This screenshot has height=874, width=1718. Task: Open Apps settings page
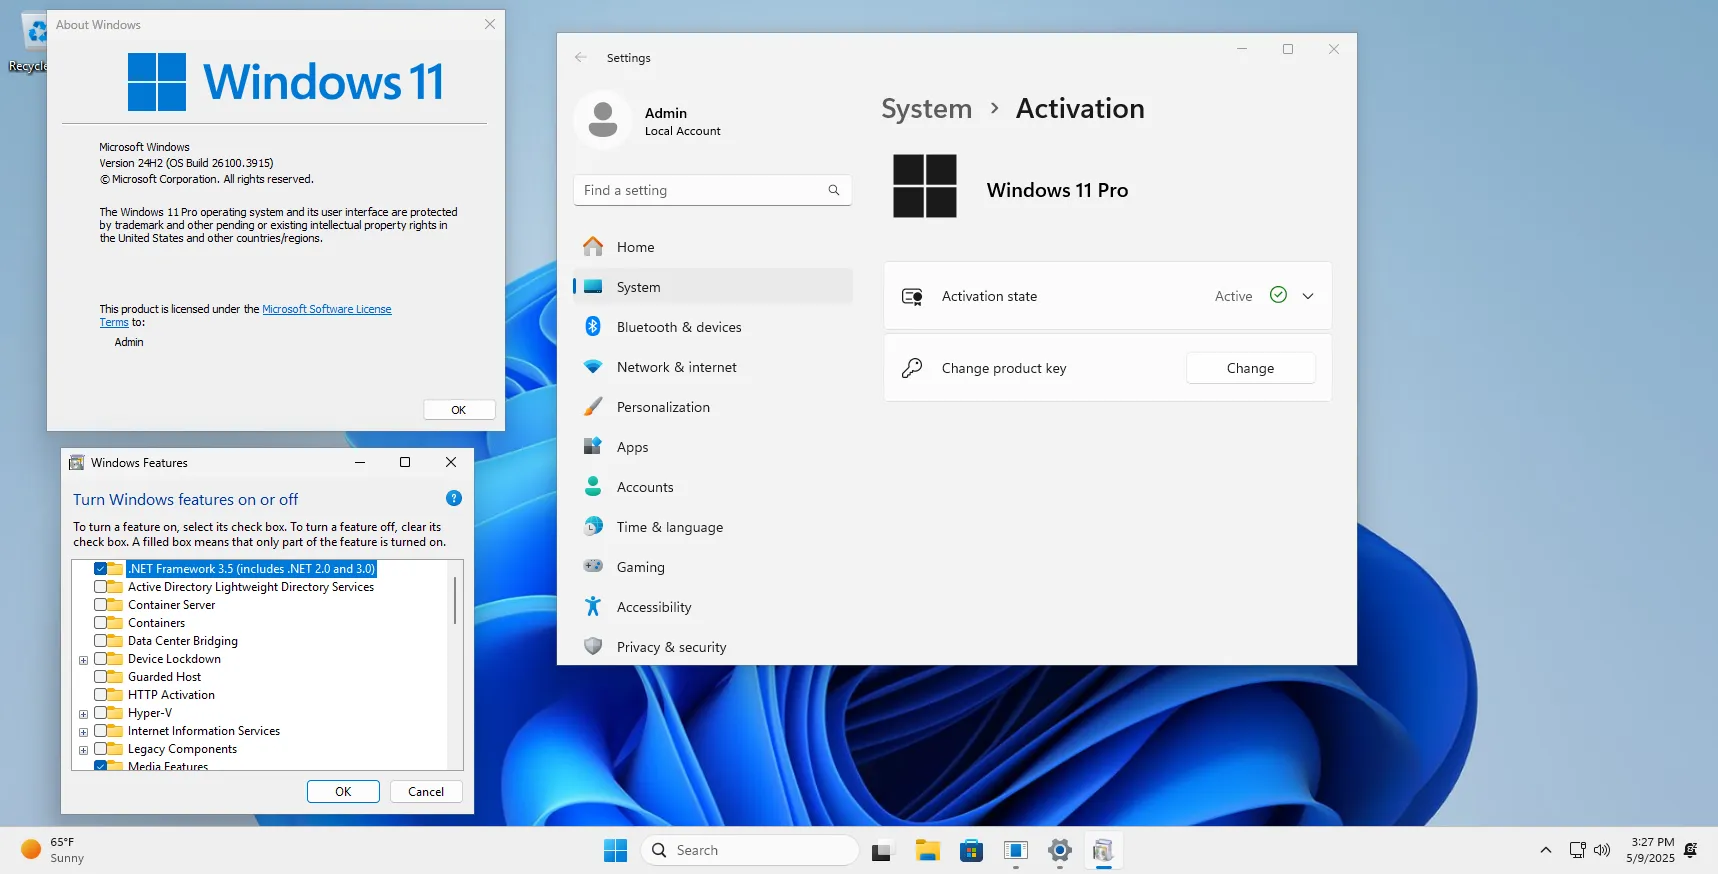[x=712, y=447]
